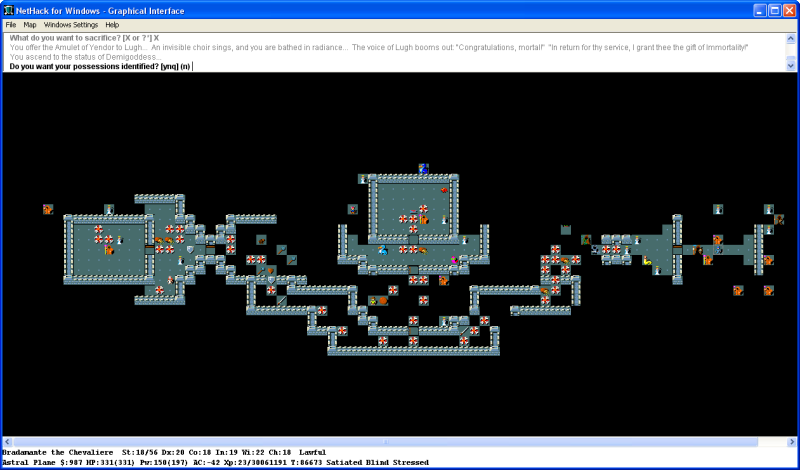Click the possessions identified prompt line
This screenshot has height=470, width=800.
100,66
